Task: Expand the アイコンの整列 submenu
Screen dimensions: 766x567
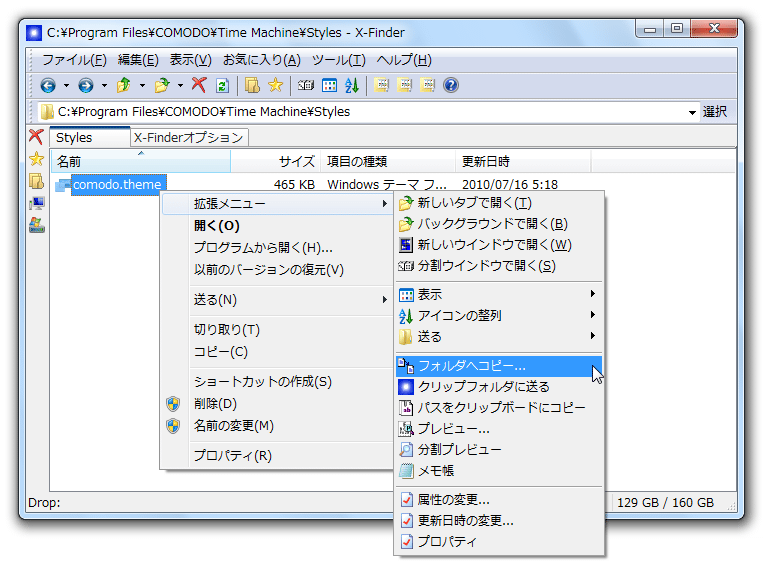Action: tap(498, 315)
